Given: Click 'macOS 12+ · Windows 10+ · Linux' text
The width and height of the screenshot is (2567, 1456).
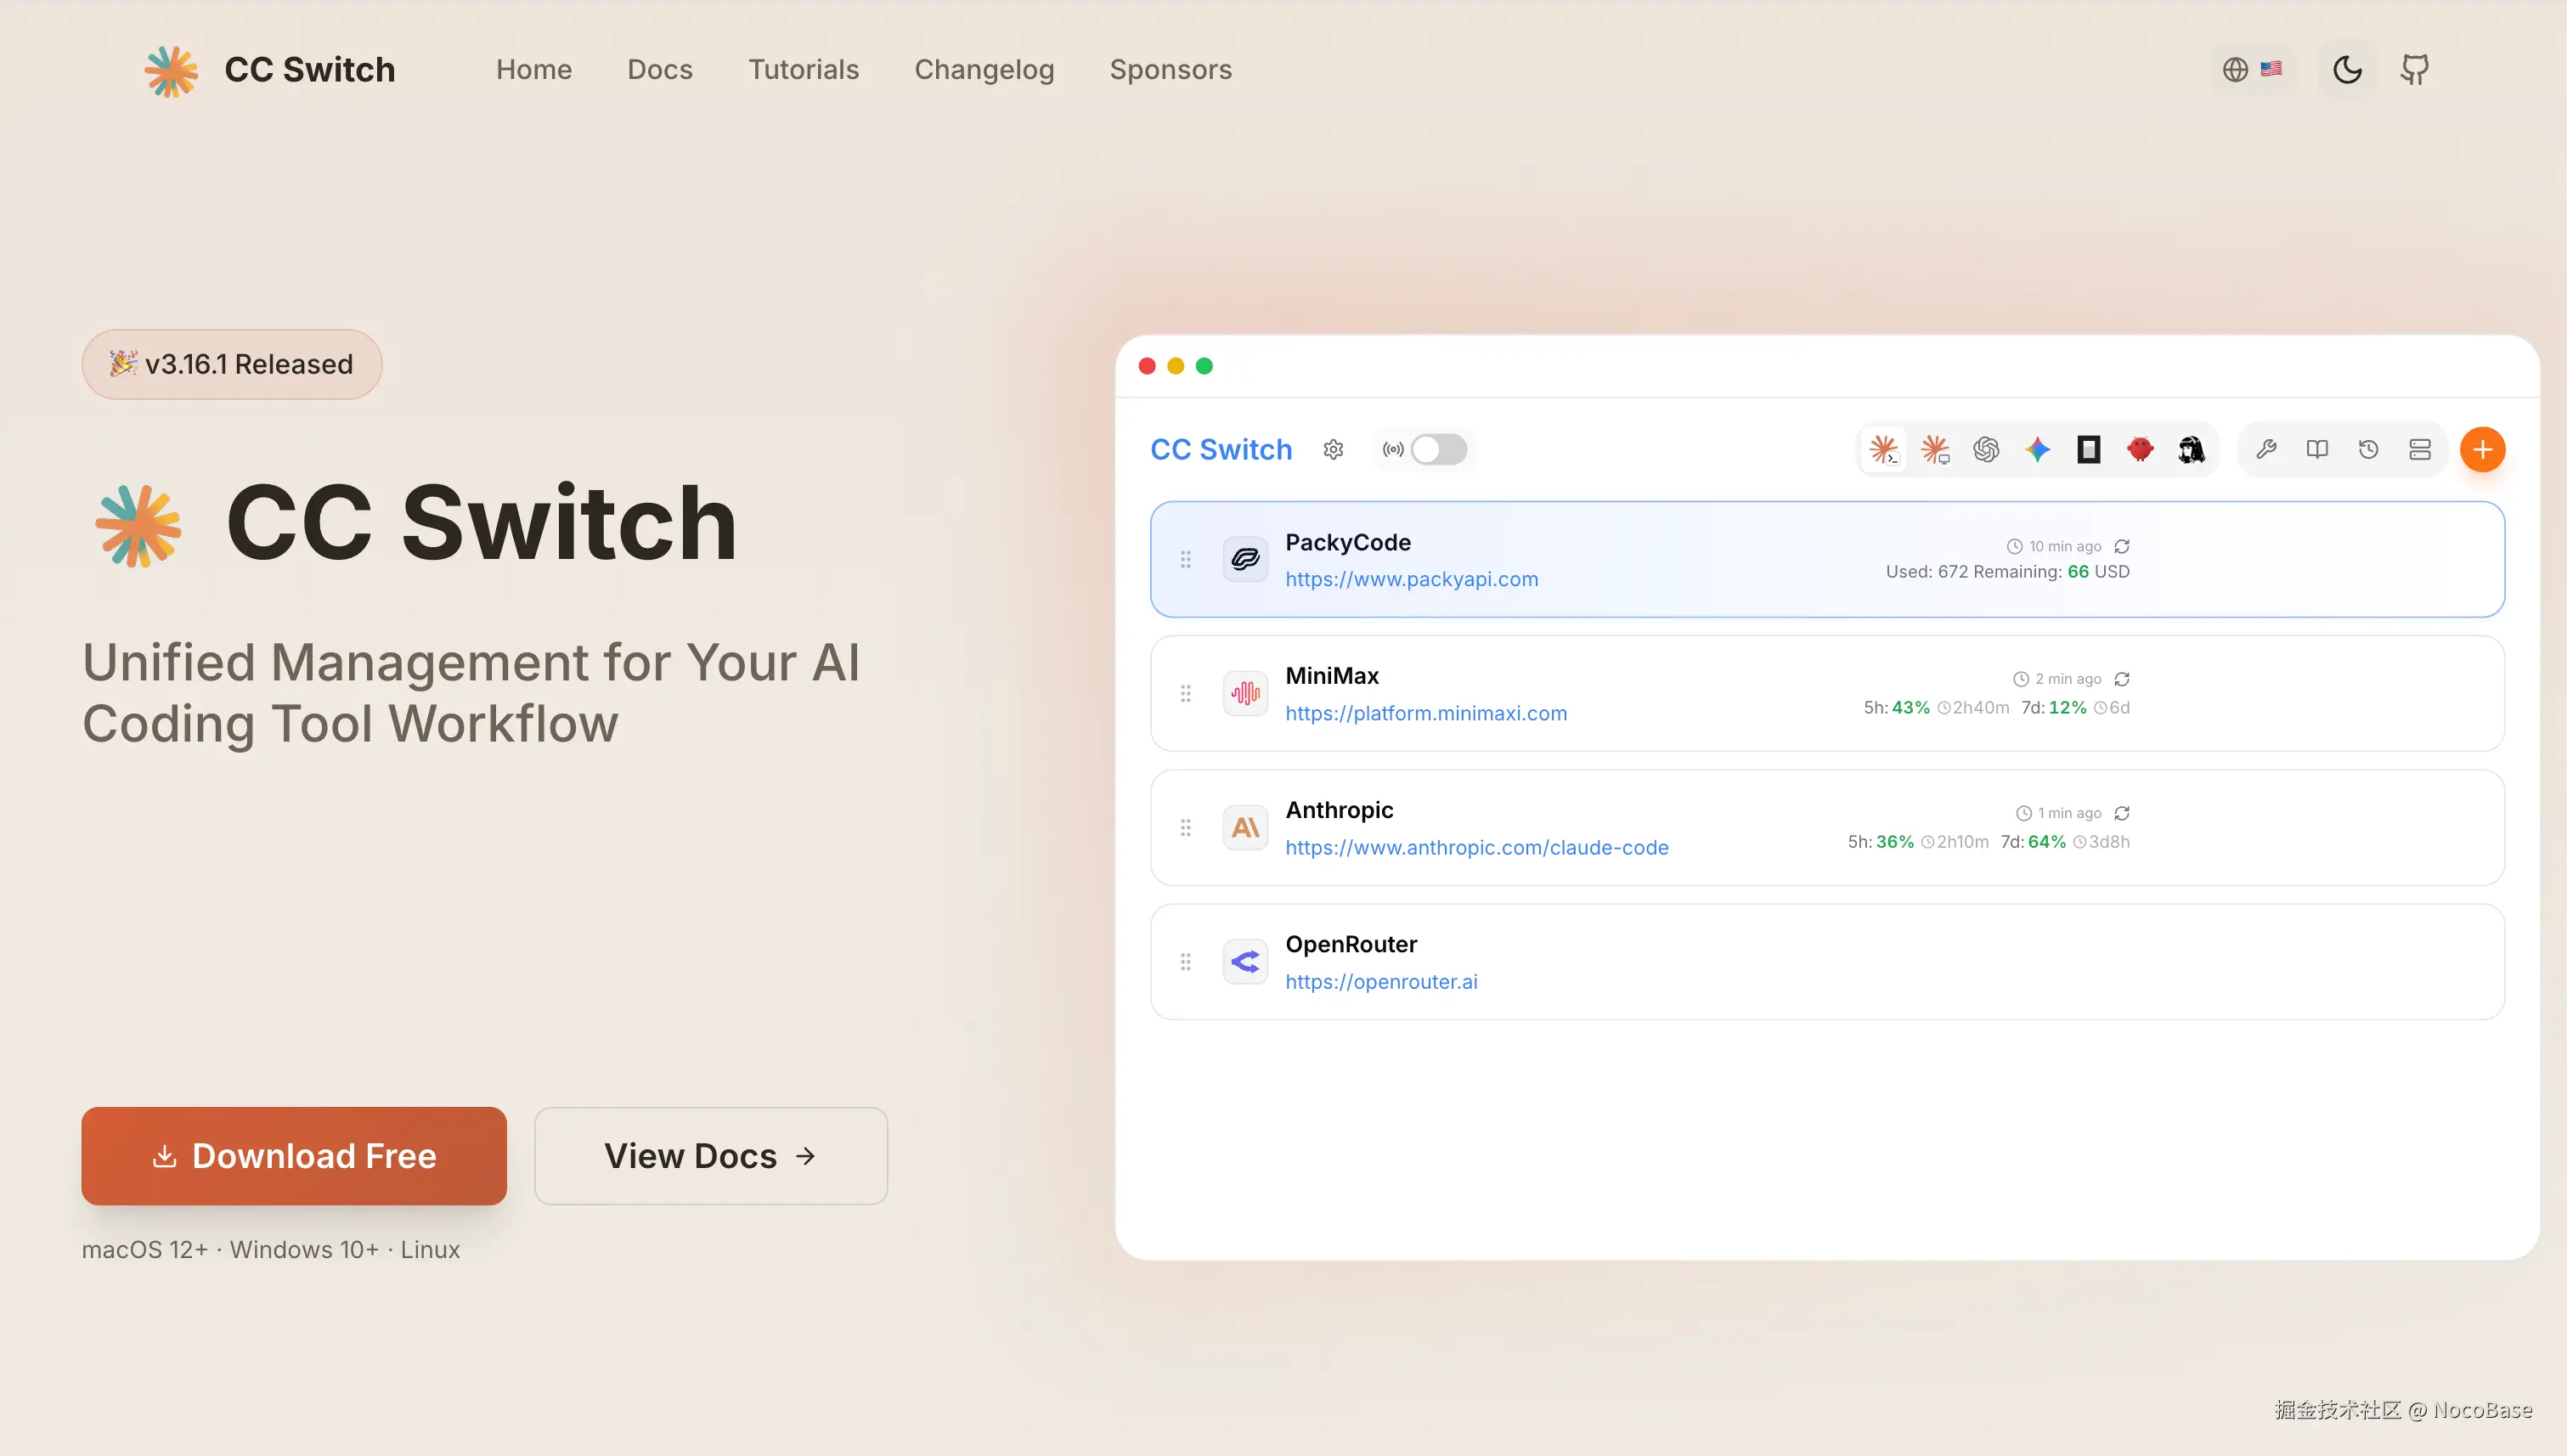Looking at the screenshot, I should click(271, 1250).
